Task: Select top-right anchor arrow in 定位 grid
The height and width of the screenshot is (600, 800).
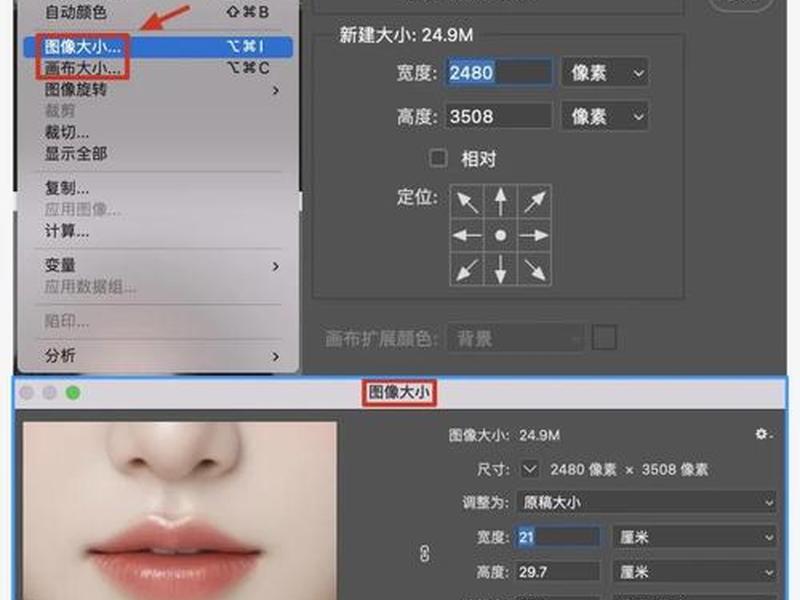Action: click(534, 202)
